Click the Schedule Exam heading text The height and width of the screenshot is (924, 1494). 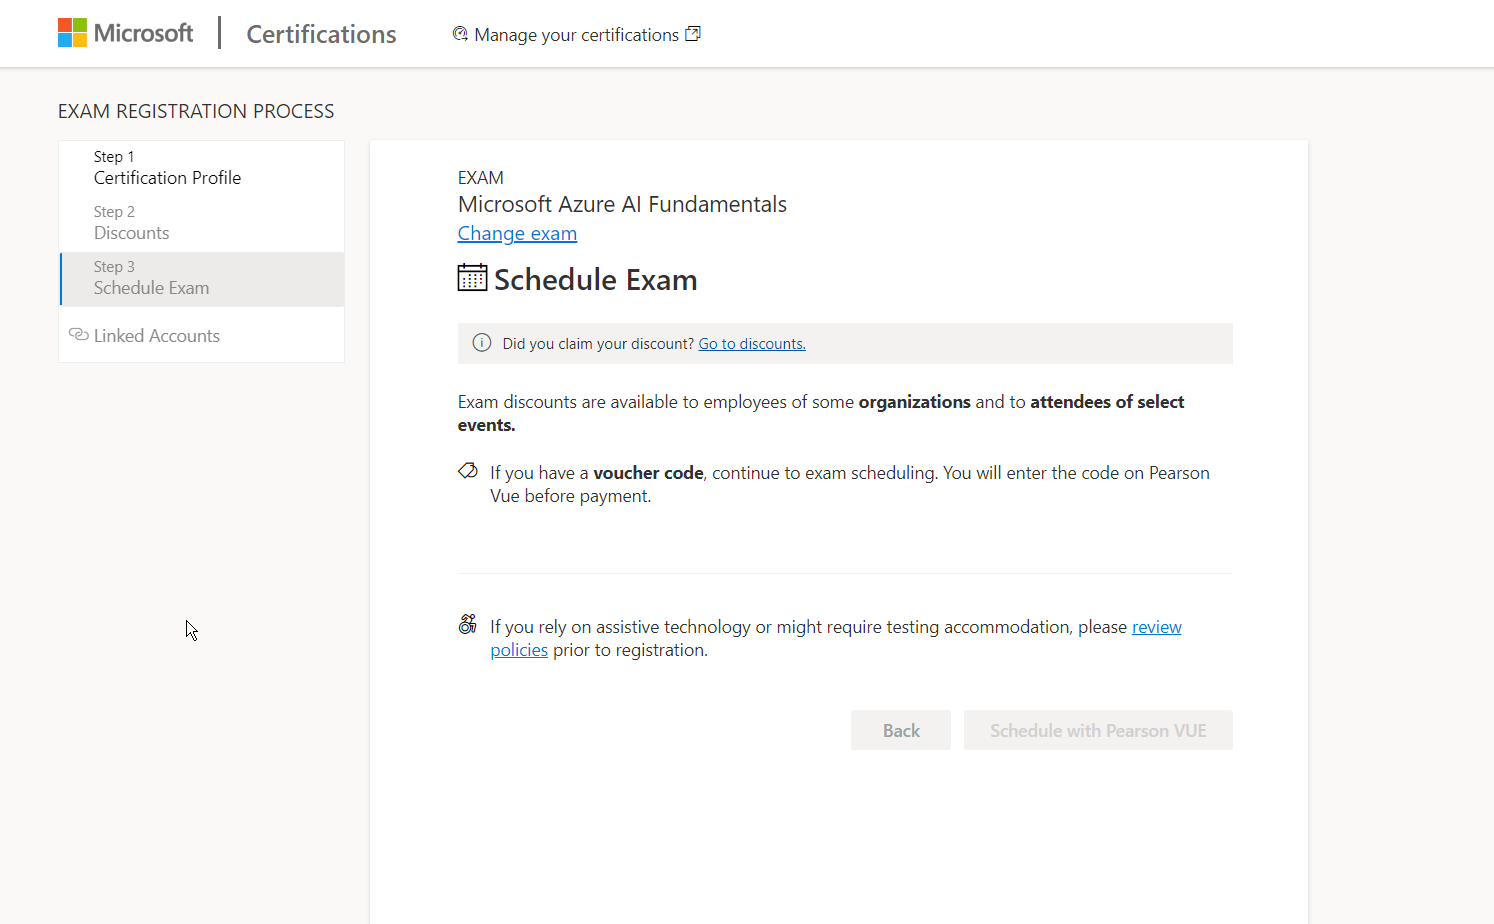click(596, 280)
